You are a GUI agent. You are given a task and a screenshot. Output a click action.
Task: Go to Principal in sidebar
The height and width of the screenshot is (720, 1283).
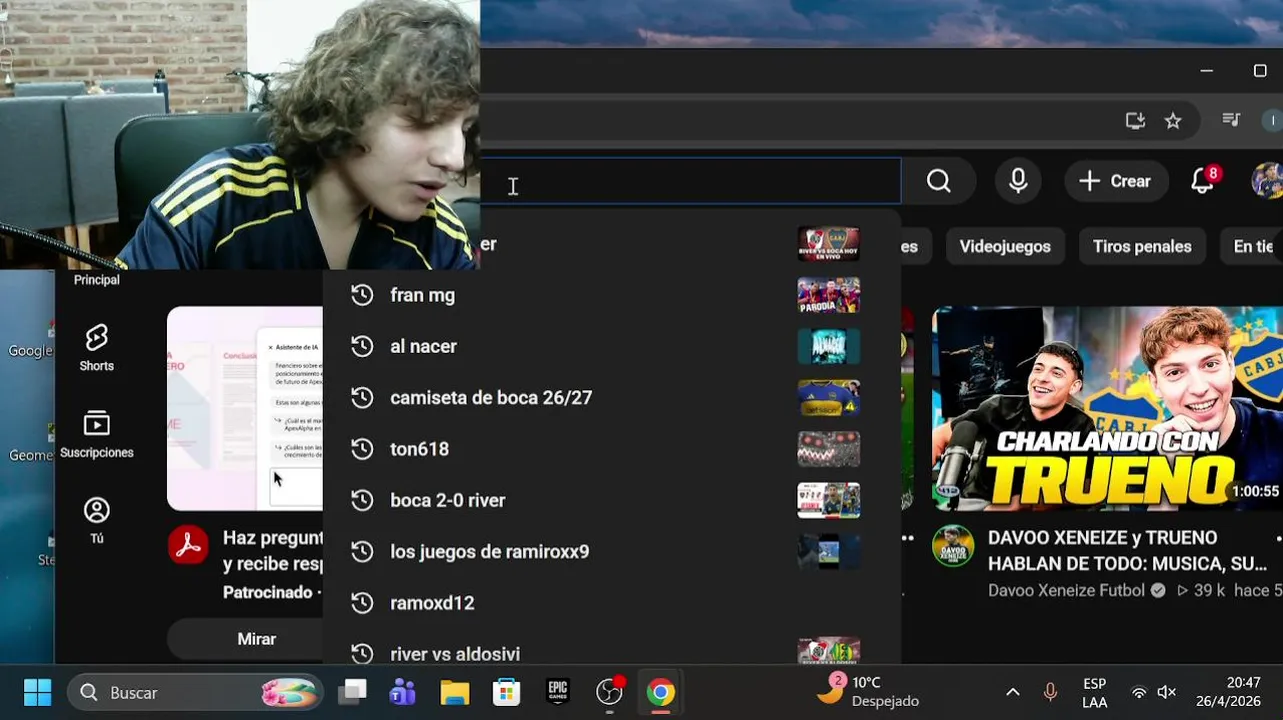click(96, 280)
